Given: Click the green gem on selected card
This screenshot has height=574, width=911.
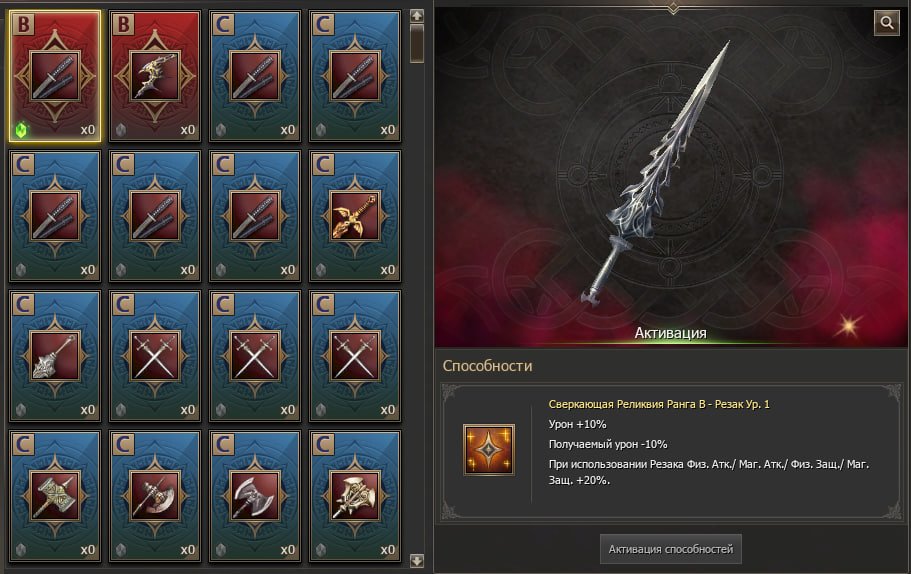Looking at the screenshot, I should tap(21, 130).
